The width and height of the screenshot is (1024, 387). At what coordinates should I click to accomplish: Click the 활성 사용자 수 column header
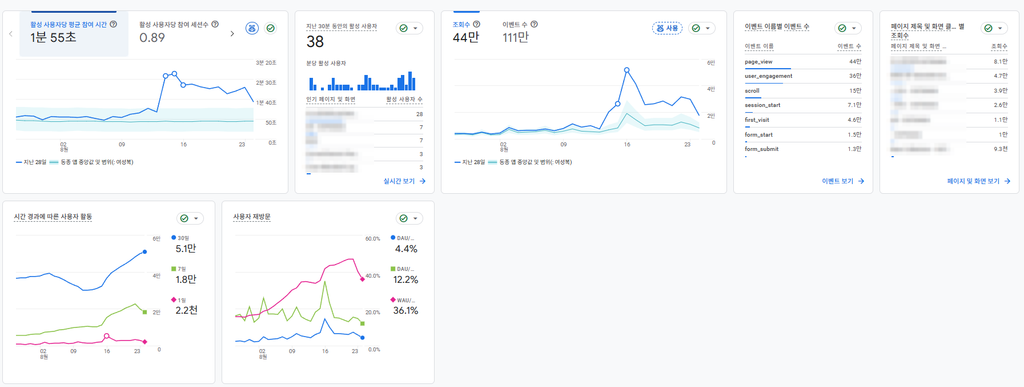click(404, 99)
